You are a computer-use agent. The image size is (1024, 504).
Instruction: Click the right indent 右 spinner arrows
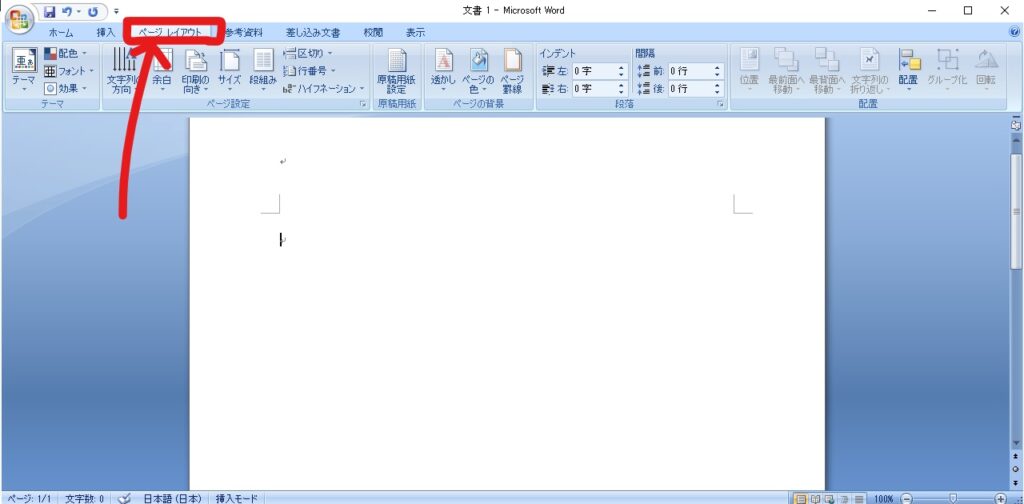pyautogui.click(x=622, y=88)
